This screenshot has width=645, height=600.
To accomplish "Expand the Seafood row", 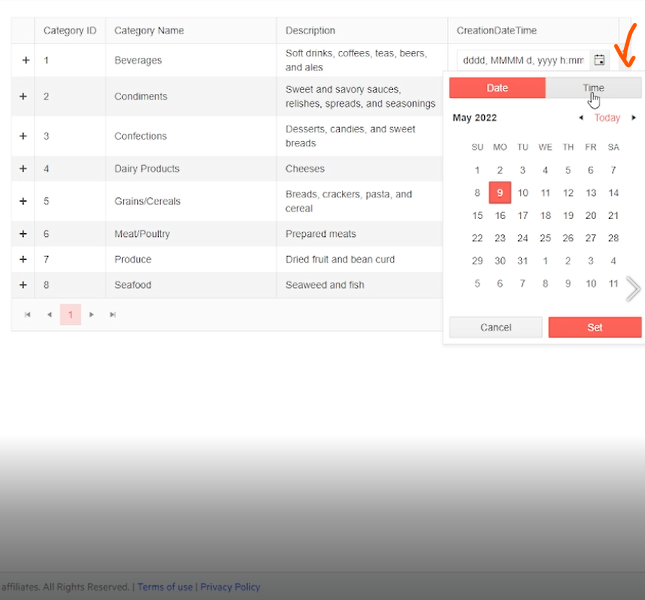I will point(23,285).
